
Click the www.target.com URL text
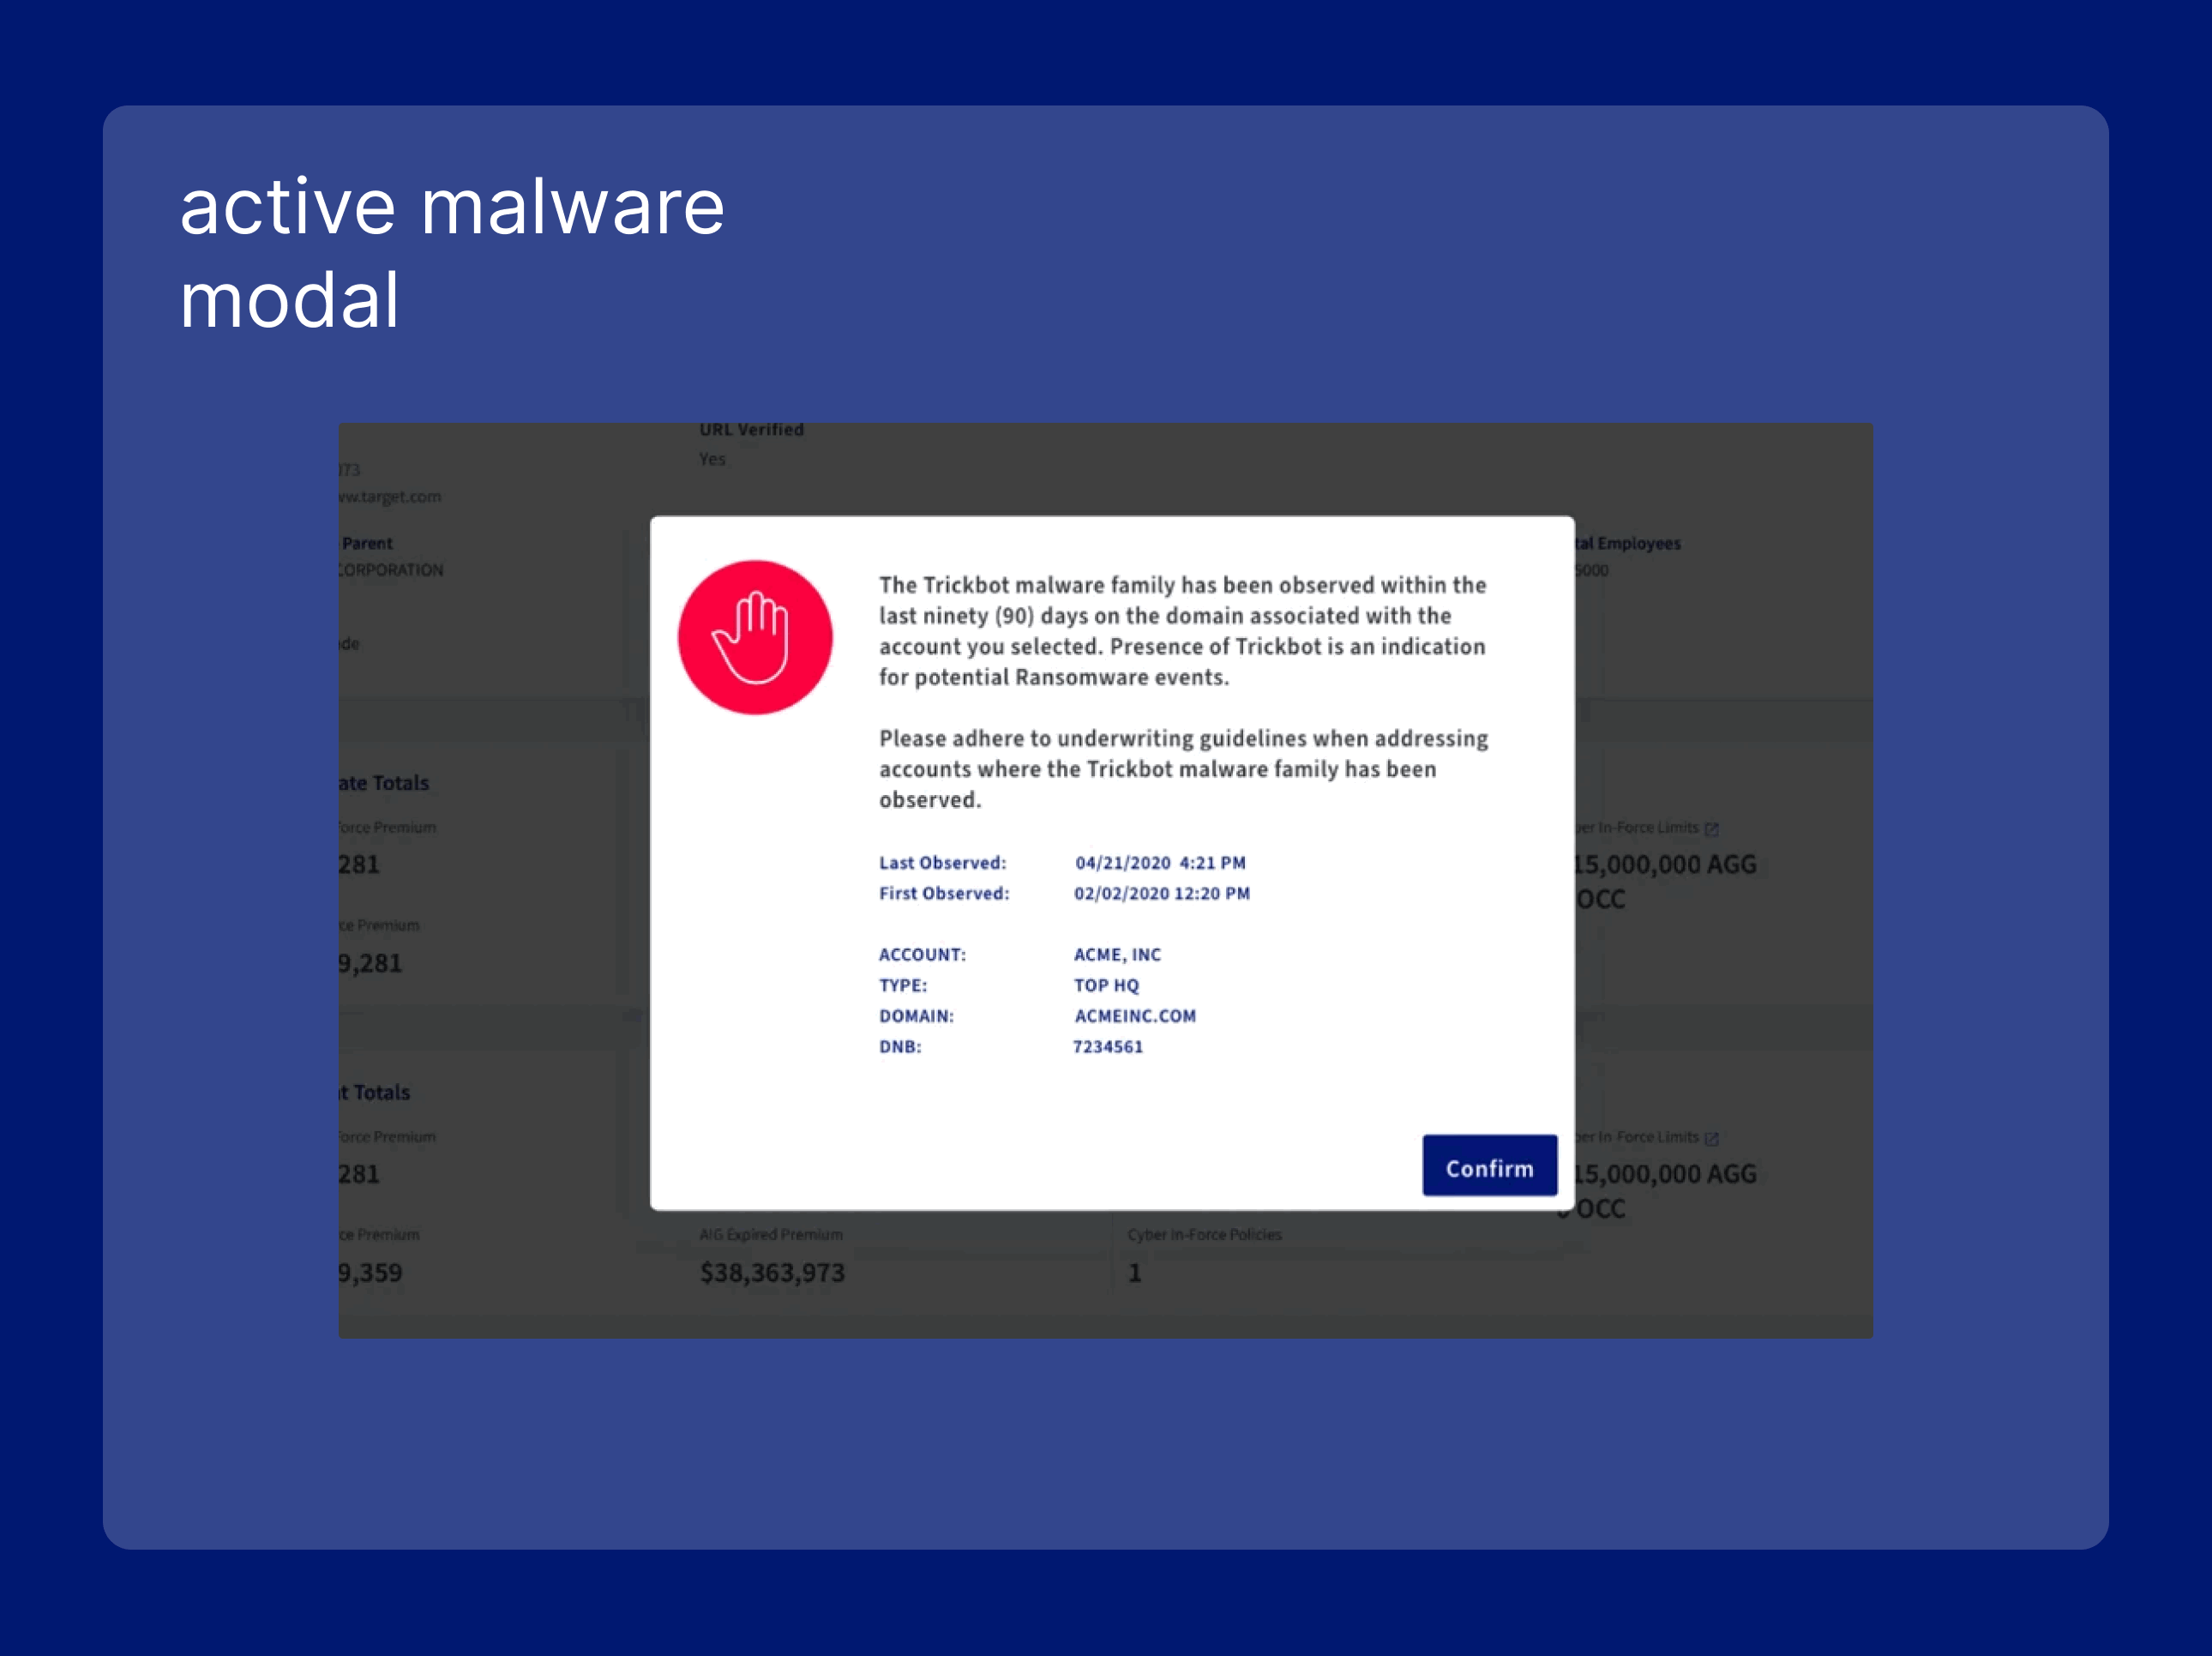coord(390,497)
